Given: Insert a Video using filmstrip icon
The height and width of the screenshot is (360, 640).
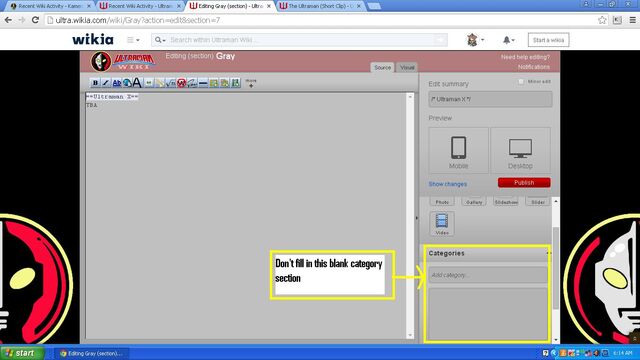Looking at the screenshot, I should coord(442,224).
